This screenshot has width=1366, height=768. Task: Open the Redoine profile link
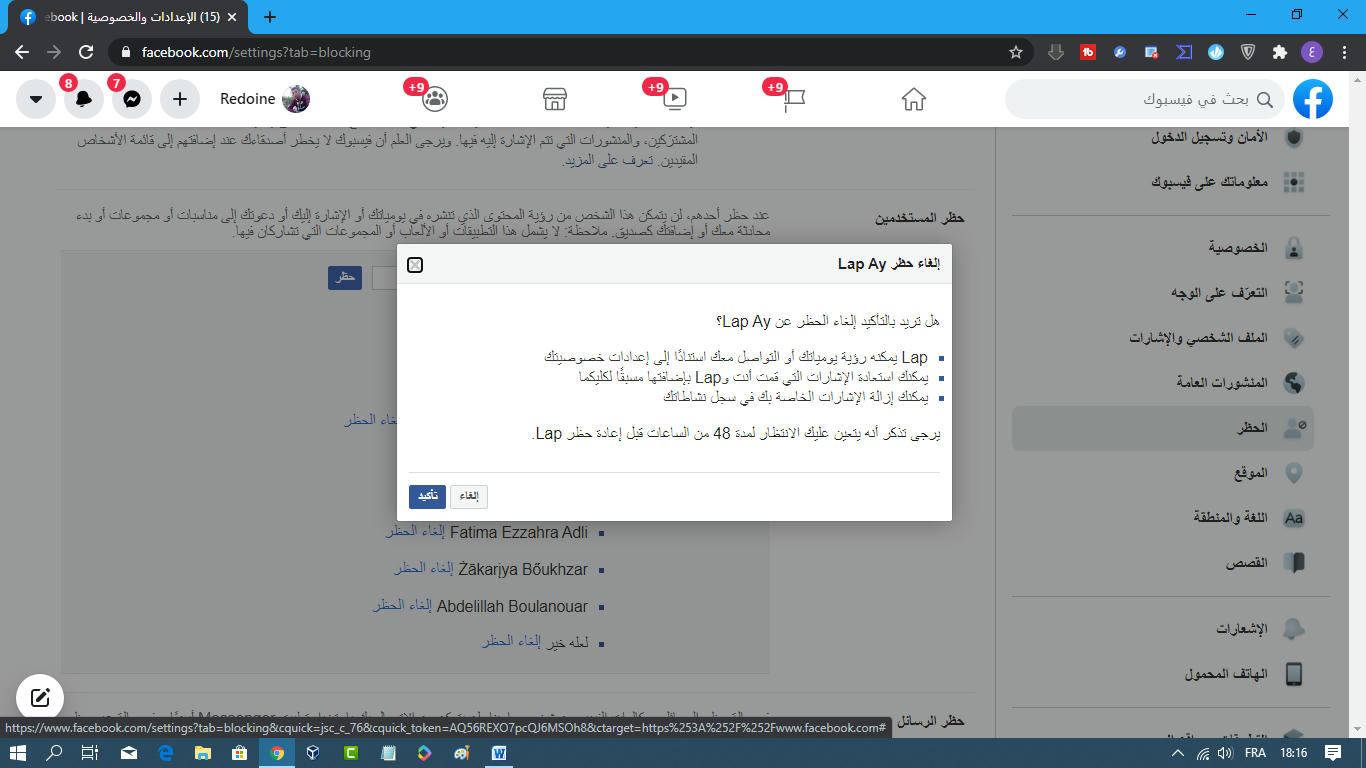[265, 99]
